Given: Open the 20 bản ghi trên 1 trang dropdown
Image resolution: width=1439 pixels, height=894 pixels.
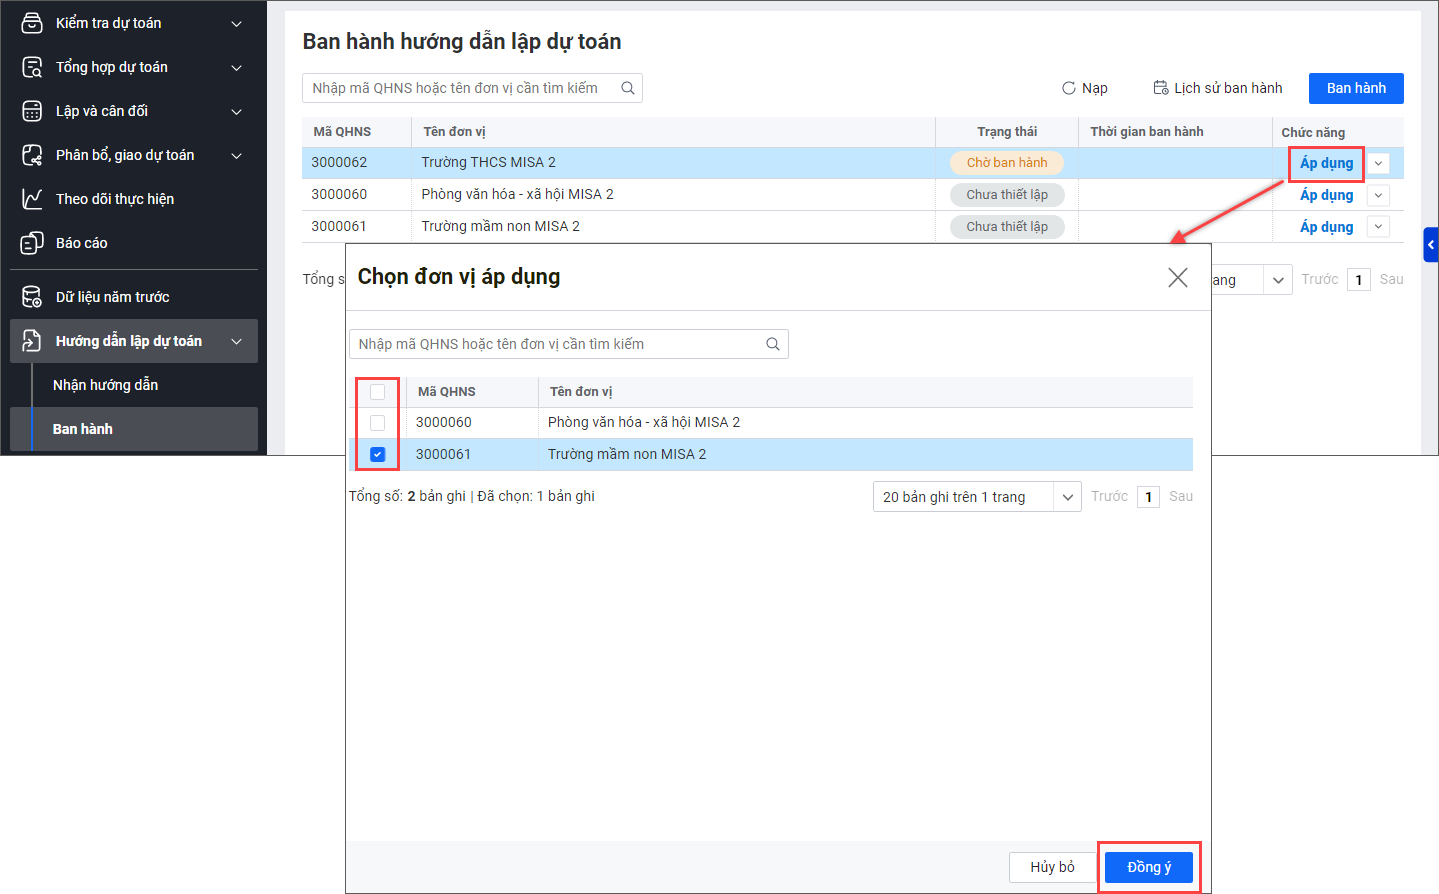Looking at the screenshot, I should click(x=976, y=497).
